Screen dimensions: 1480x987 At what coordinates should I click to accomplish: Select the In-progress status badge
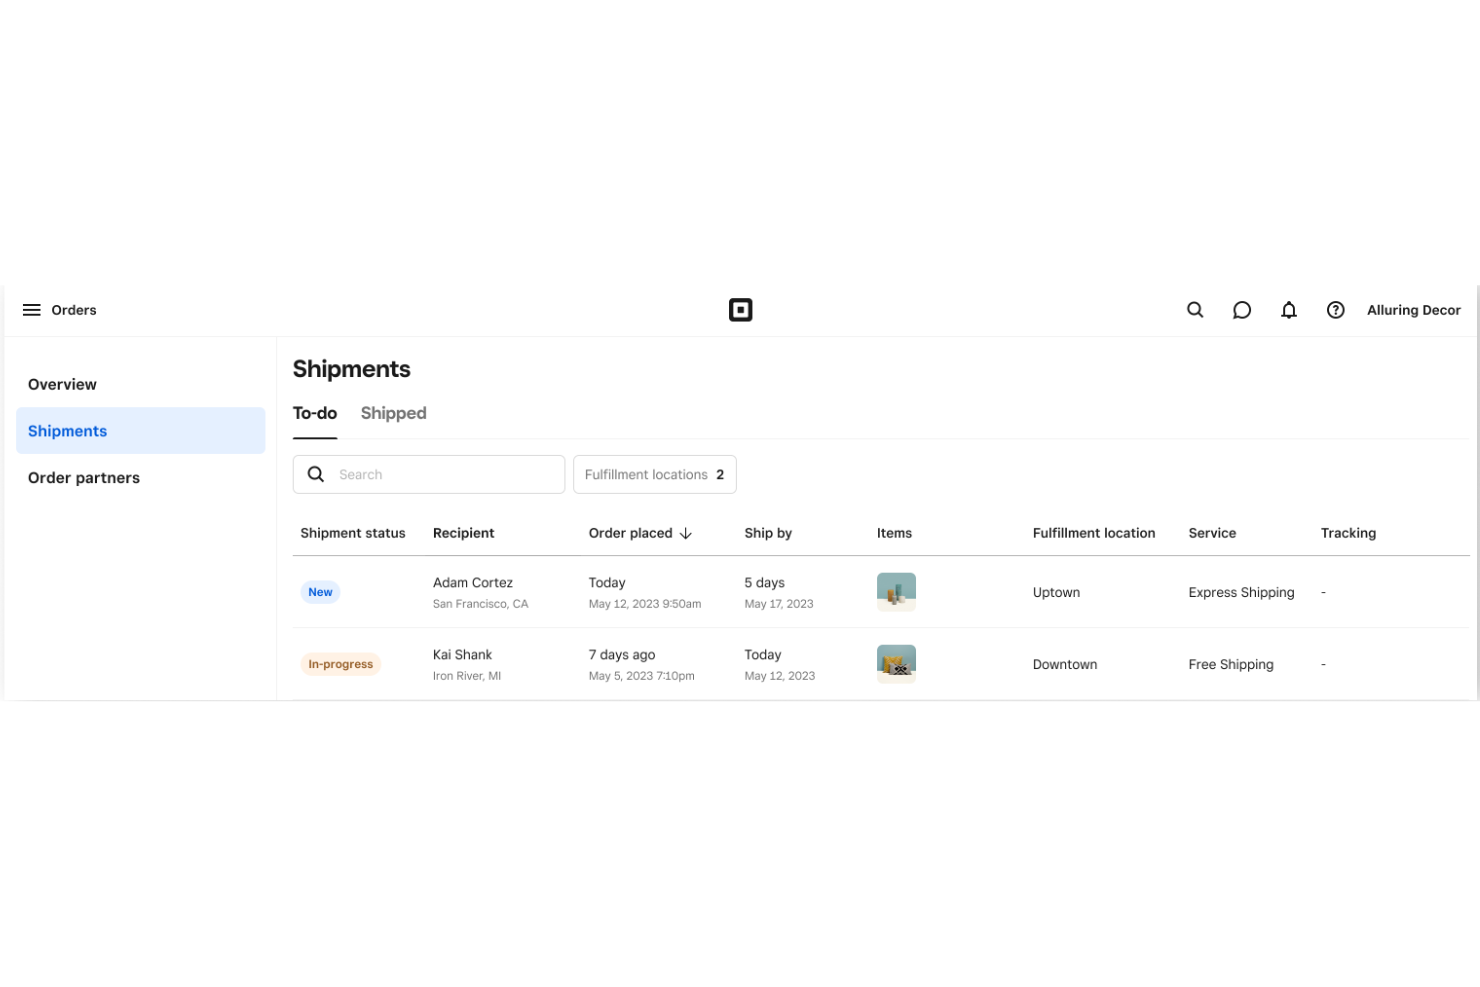coord(340,664)
